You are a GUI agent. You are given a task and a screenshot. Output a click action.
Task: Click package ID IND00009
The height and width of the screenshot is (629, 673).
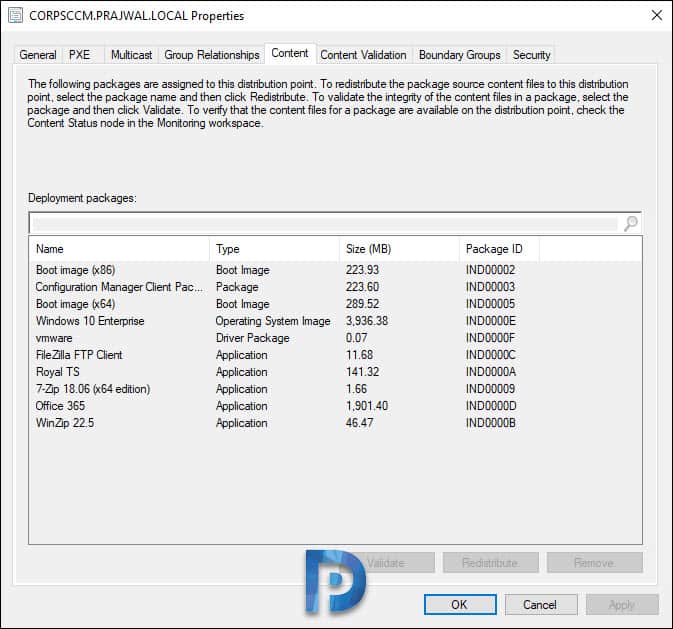(491, 389)
